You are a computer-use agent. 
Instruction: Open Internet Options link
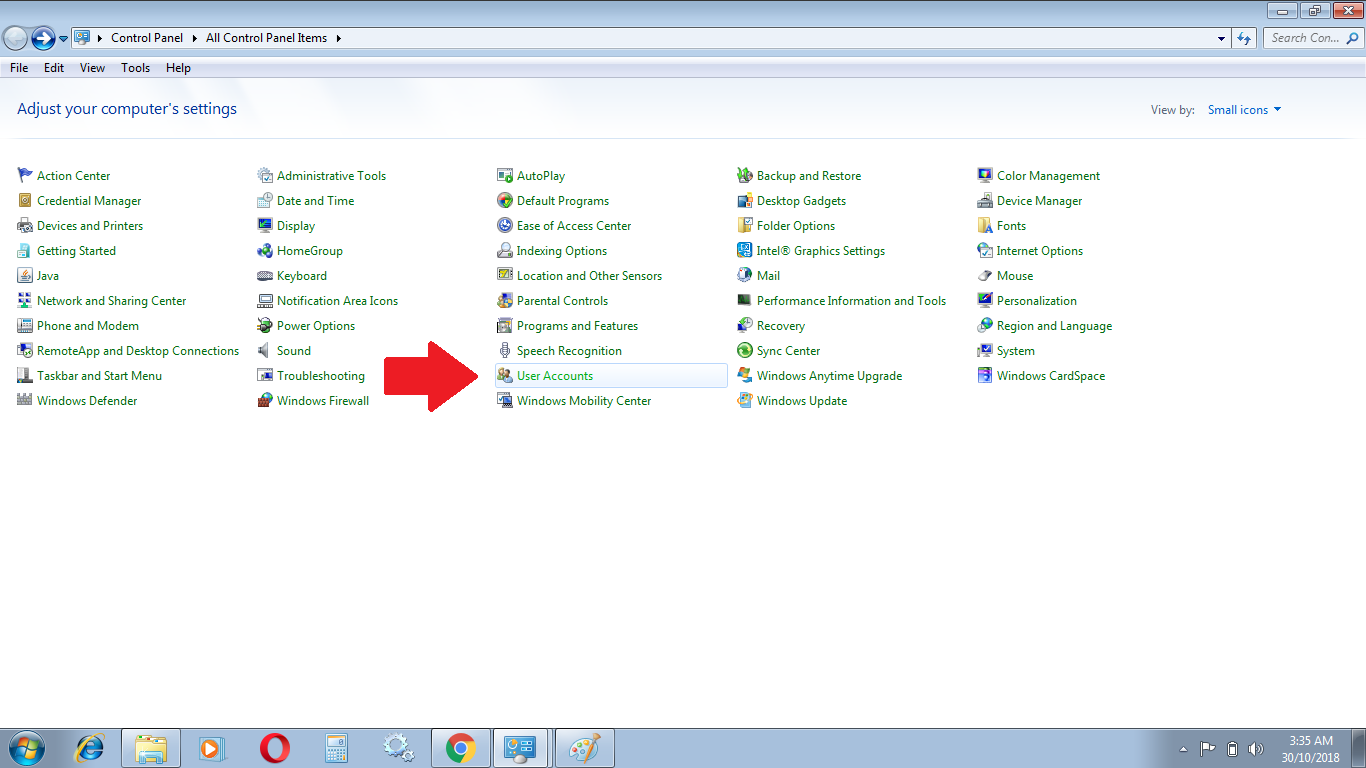(1040, 251)
